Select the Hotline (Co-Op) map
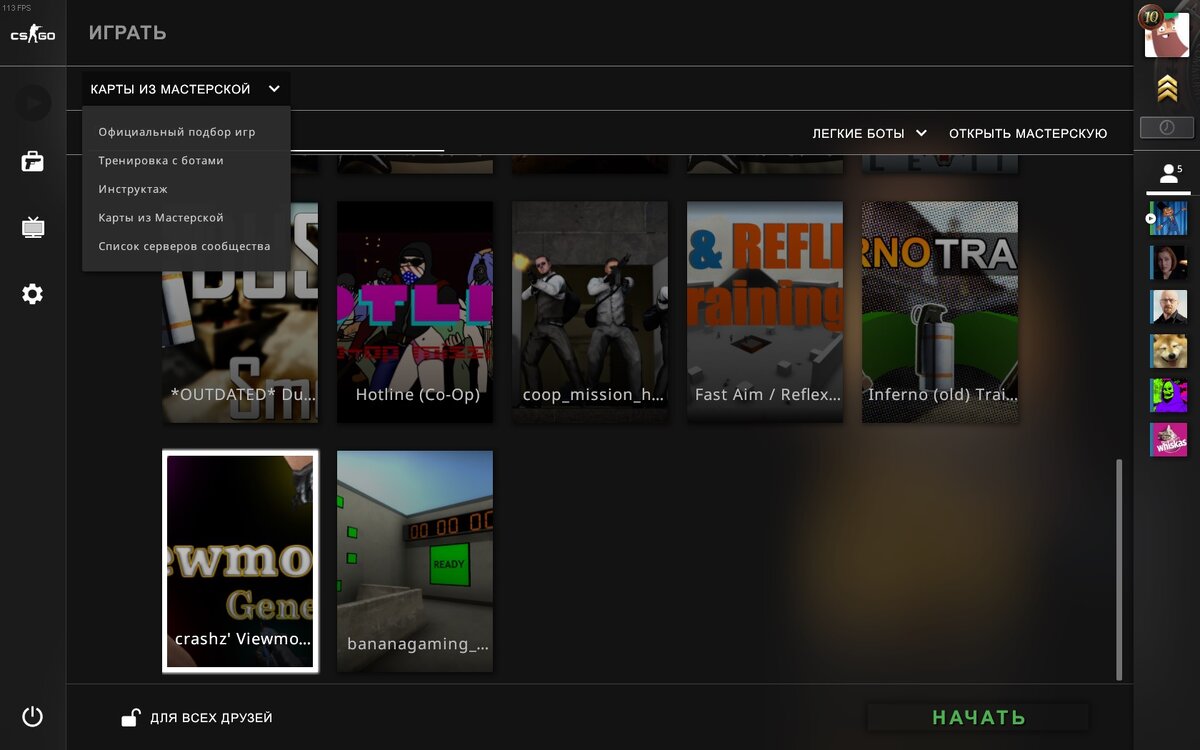The width and height of the screenshot is (1200, 750). pos(415,312)
